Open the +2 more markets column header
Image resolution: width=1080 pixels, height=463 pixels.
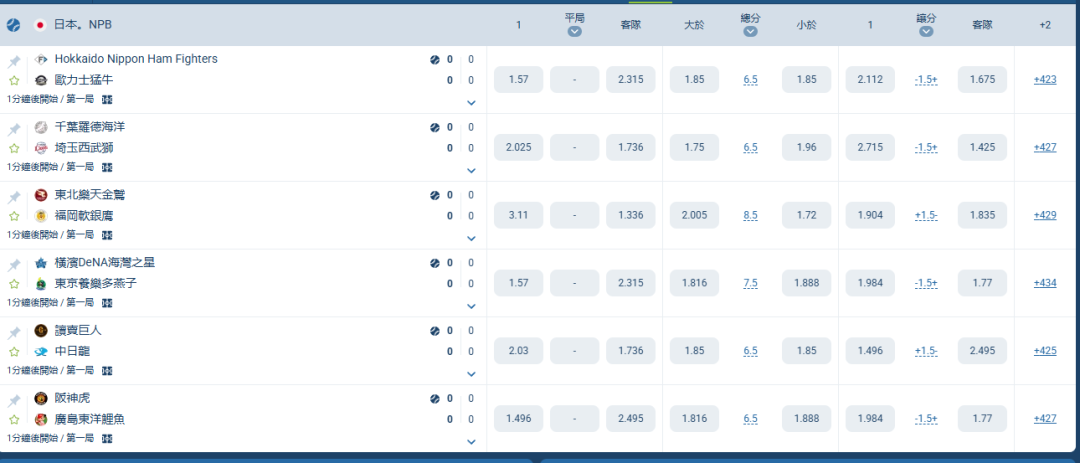(1045, 25)
